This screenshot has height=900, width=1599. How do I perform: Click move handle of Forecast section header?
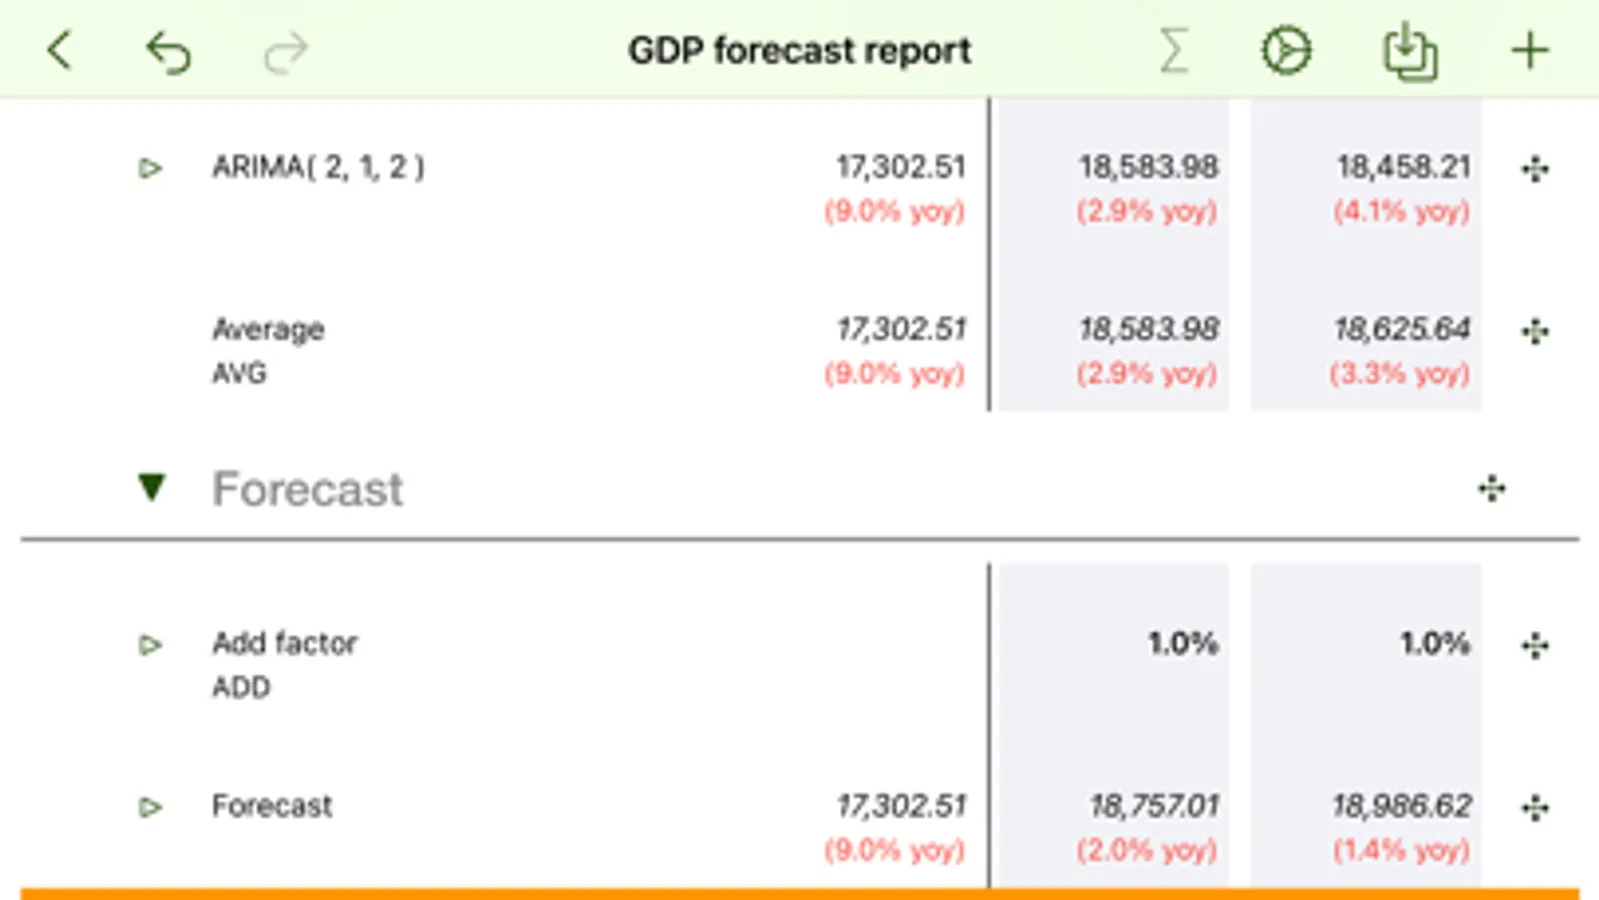[x=1491, y=488]
